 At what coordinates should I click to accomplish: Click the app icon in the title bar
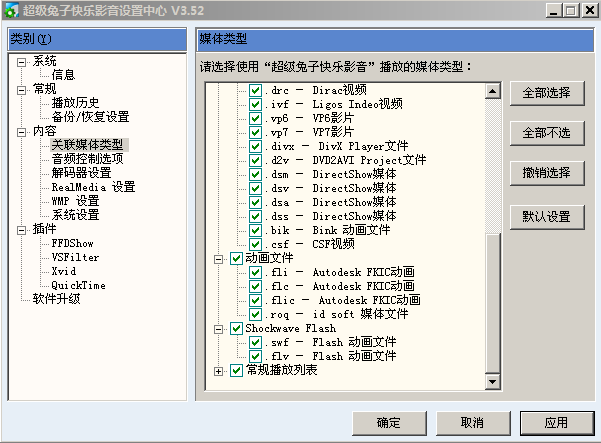[x=10, y=10]
